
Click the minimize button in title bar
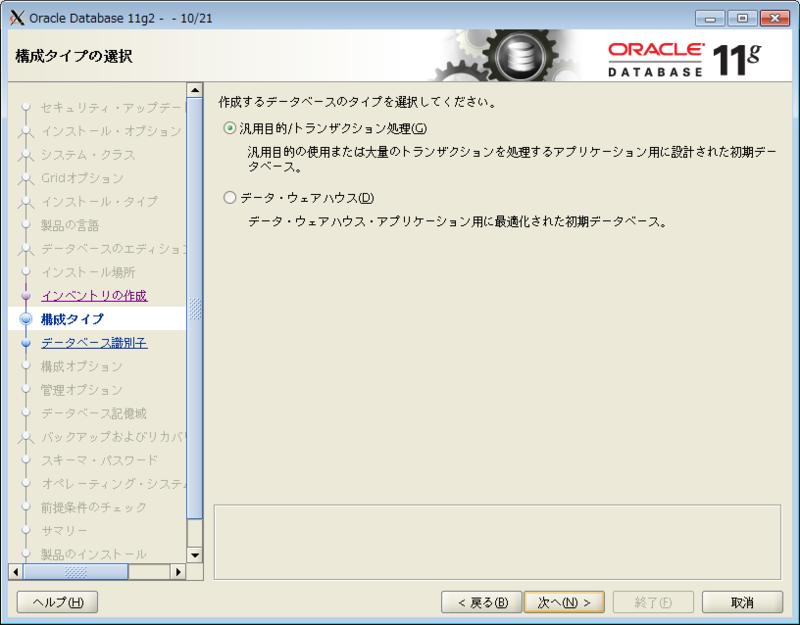click(710, 17)
